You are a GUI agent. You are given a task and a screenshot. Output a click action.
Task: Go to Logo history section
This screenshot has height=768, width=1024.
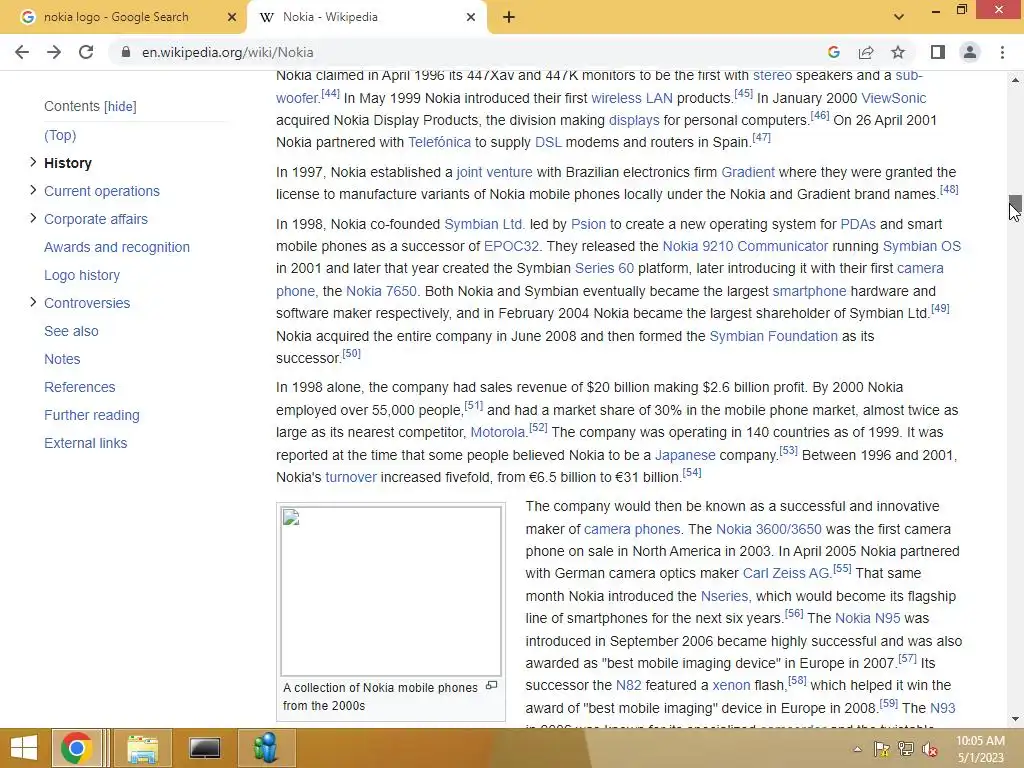point(82,276)
